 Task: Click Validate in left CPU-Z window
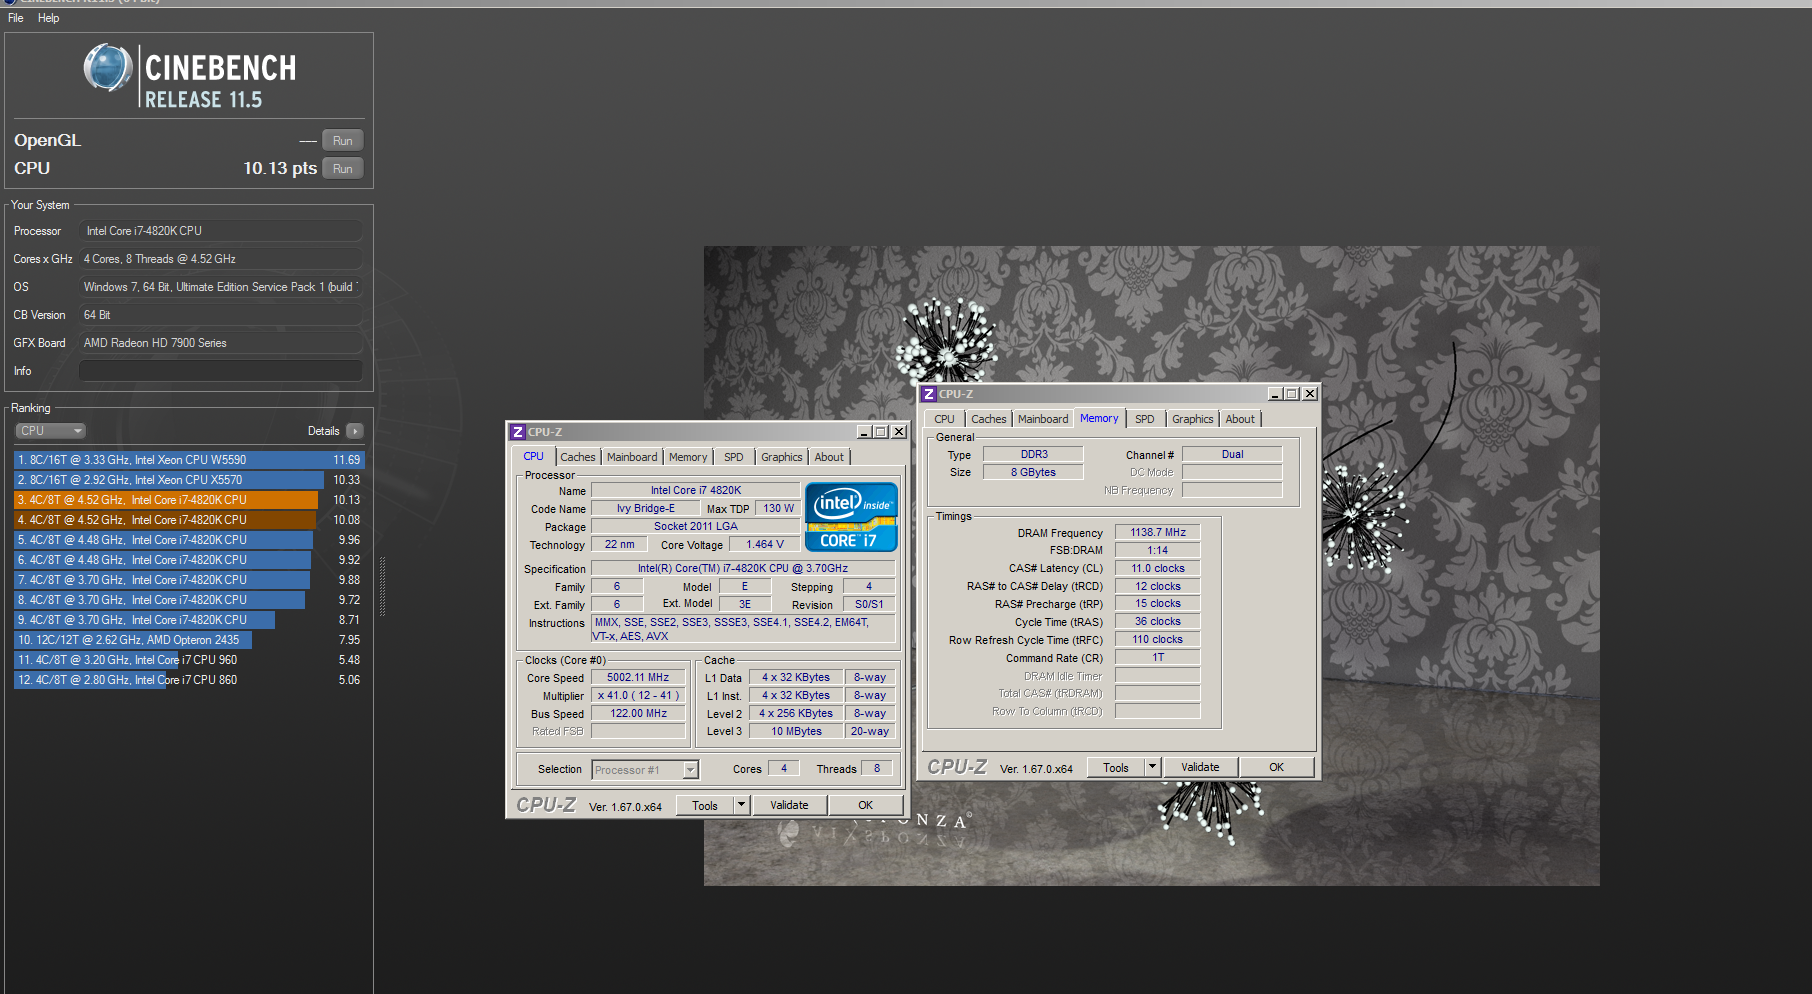click(x=789, y=805)
